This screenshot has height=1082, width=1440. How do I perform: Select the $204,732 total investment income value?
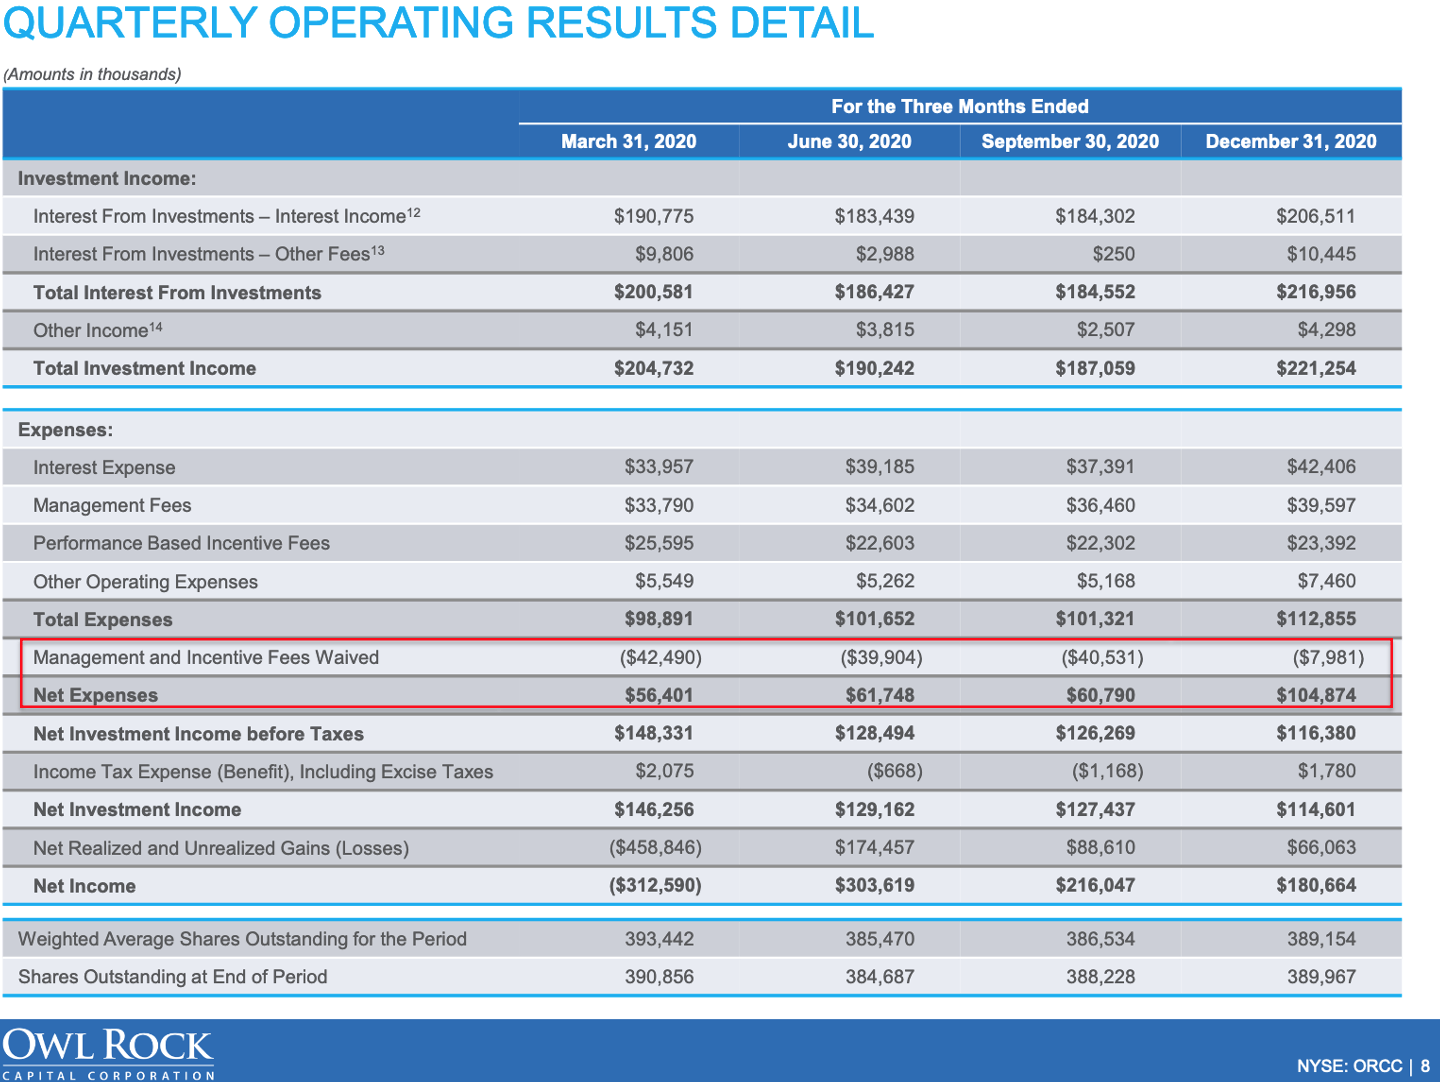(x=654, y=368)
